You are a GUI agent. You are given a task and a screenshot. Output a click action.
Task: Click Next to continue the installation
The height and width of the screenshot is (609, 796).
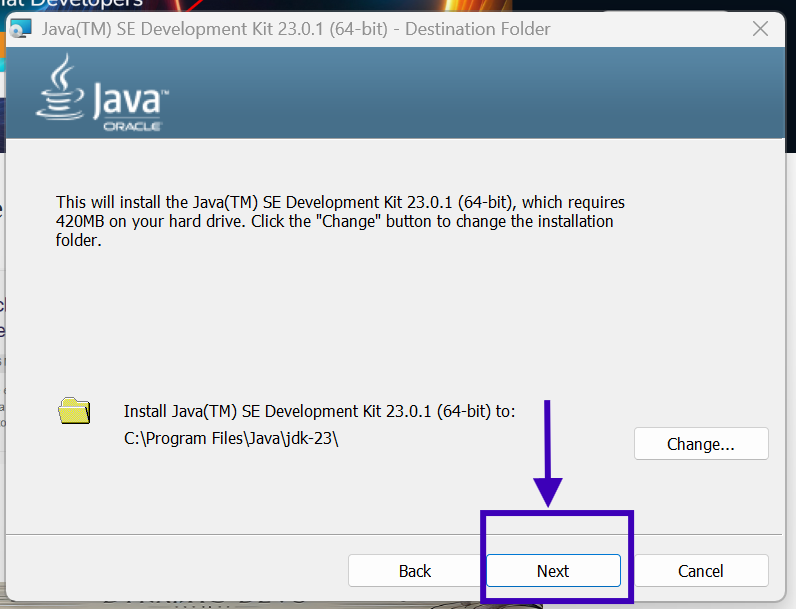click(x=553, y=571)
